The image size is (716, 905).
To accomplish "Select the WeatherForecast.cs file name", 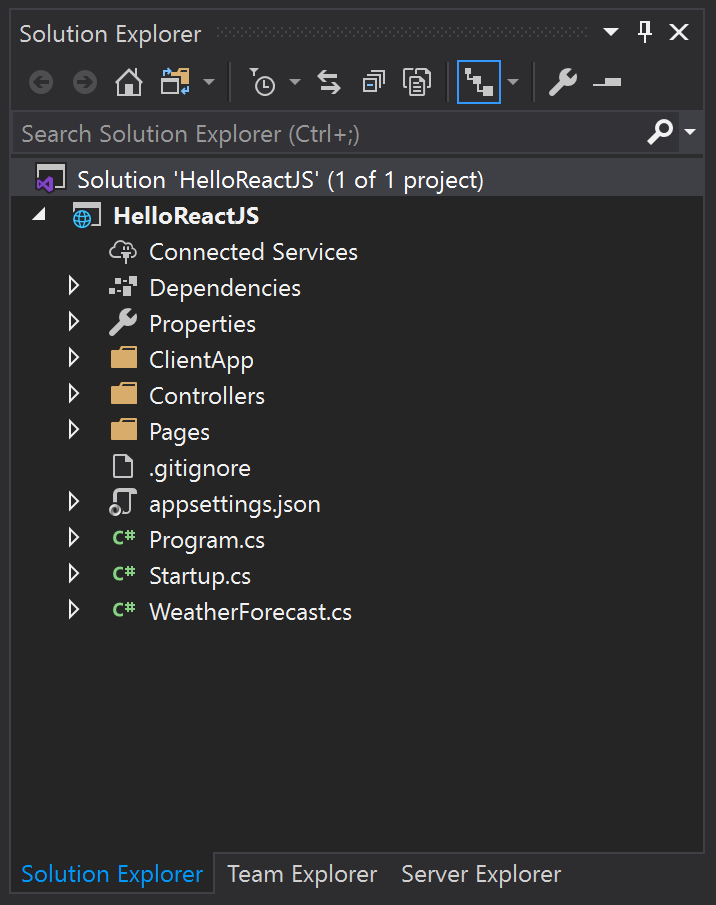I will point(250,612).
